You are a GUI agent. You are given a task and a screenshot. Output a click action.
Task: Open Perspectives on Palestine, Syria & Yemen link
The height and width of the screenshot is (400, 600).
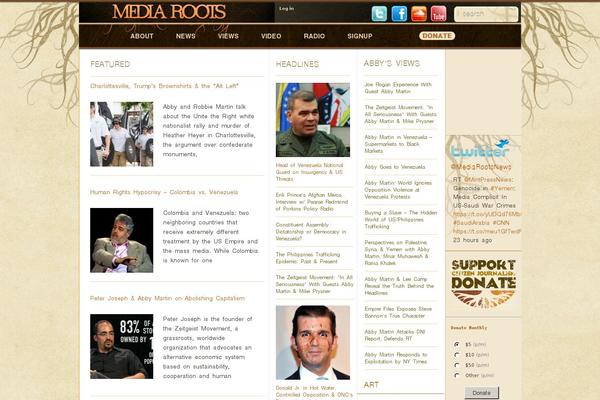point(397,253)
